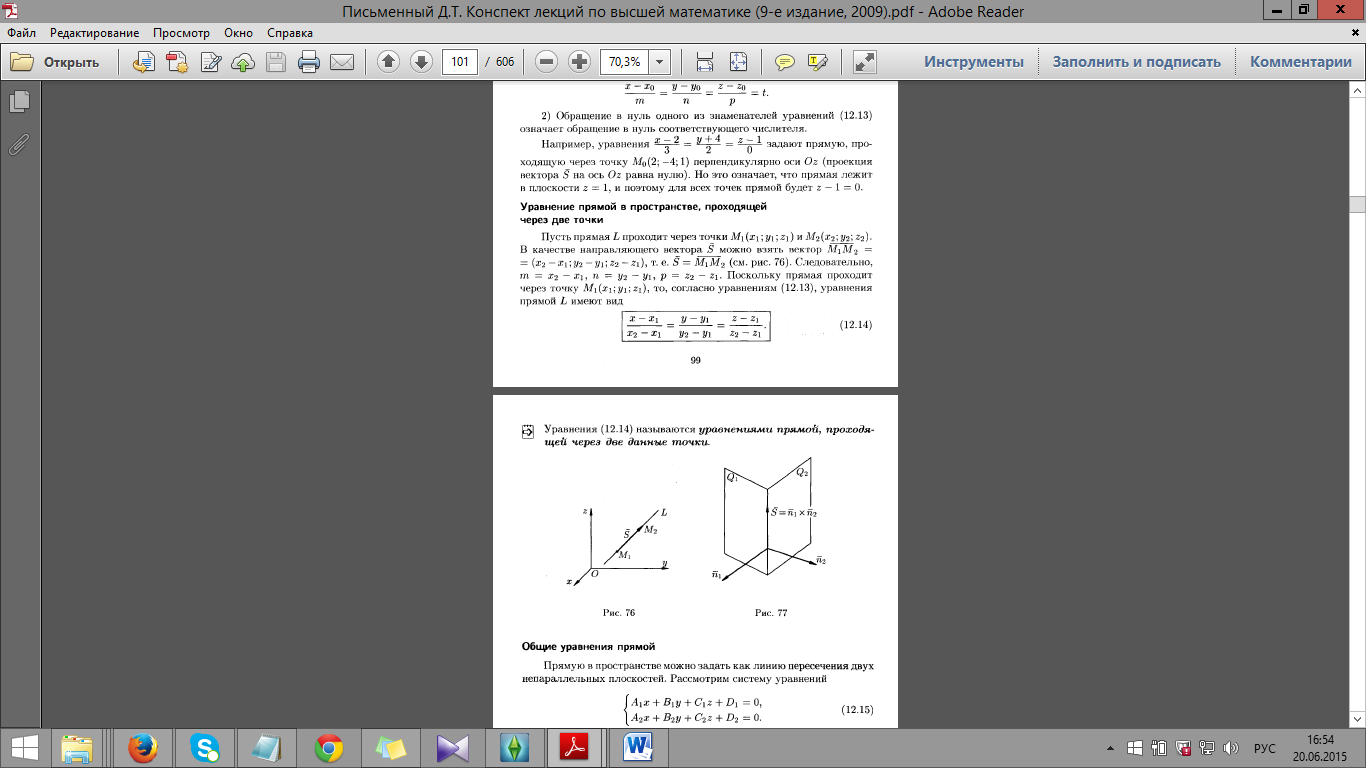Open The Sims from the taskbar
Screen dimensions: 1366x768
pos(515,748)
